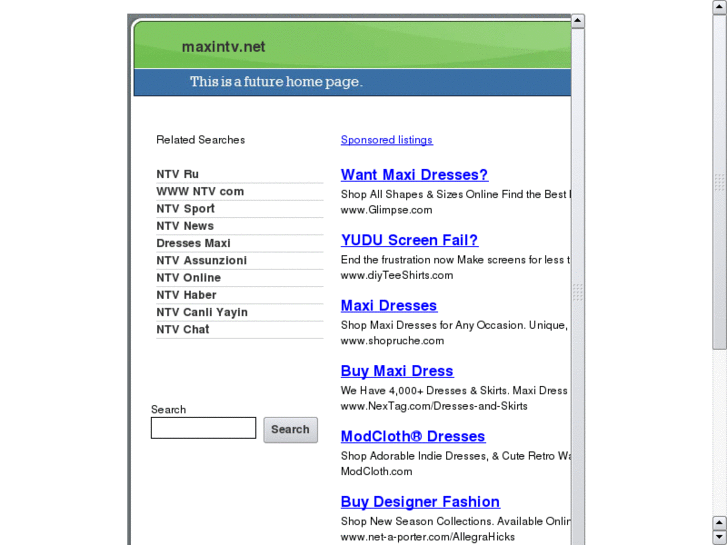The image size is (727, 545).
Task: Select the NTV News related search
Action: 185,225
